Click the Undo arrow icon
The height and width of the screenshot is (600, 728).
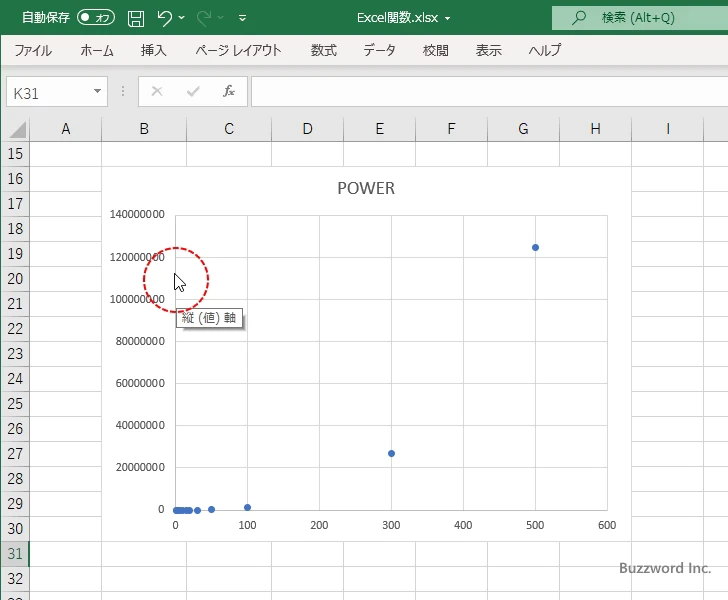click(164, 18)
